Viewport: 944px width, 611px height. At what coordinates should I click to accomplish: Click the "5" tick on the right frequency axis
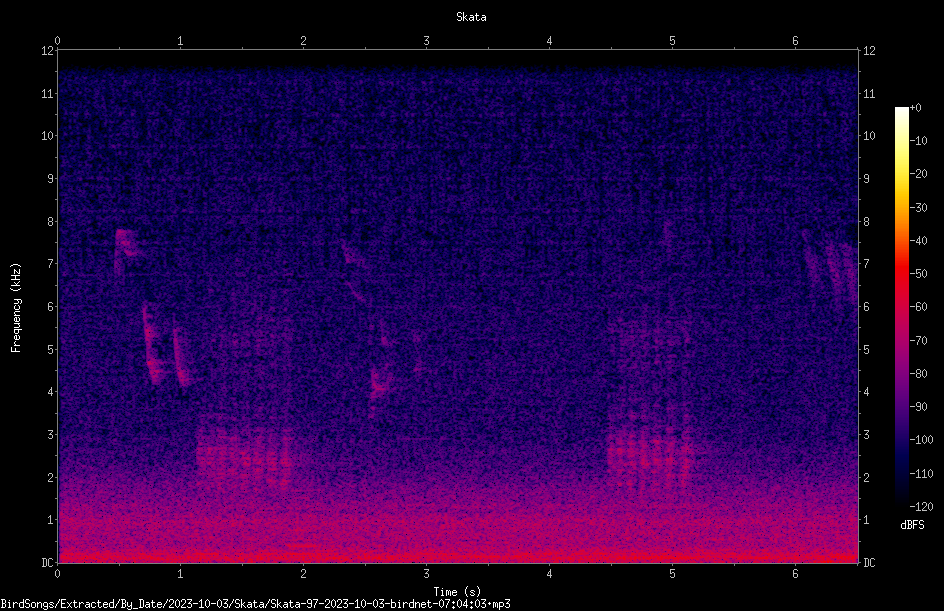pos(866,350)
